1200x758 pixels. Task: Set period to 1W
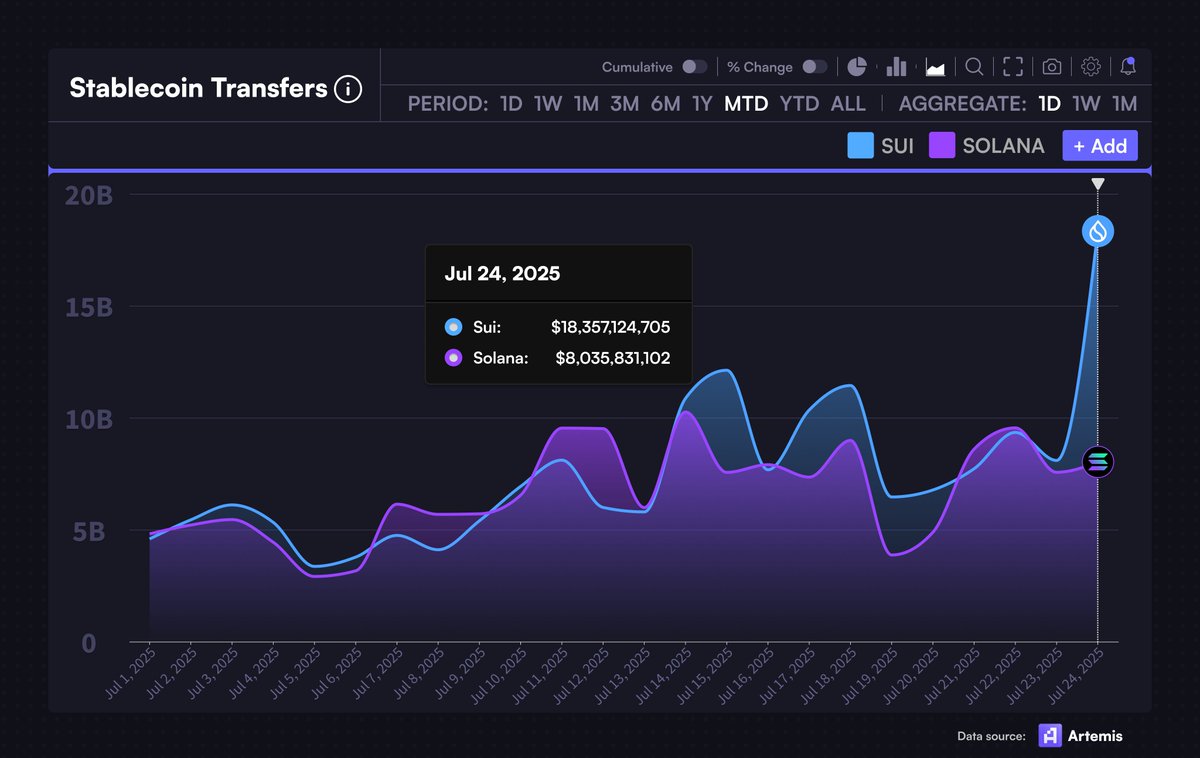[x=547, y=104]
